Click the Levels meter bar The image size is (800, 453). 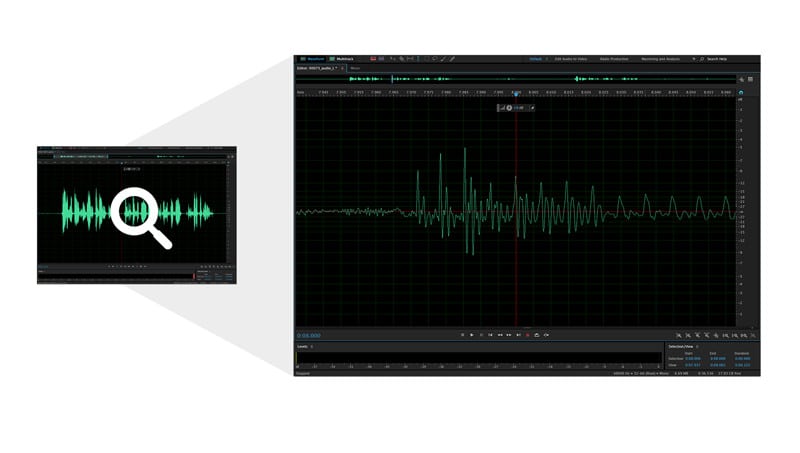pos(479,358)
